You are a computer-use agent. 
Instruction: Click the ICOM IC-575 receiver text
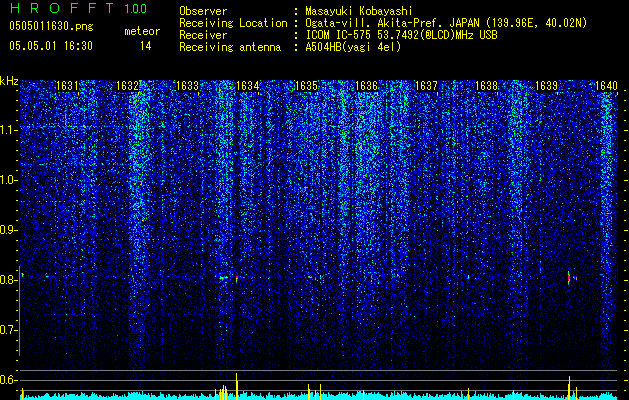click(x=401, y=35)
